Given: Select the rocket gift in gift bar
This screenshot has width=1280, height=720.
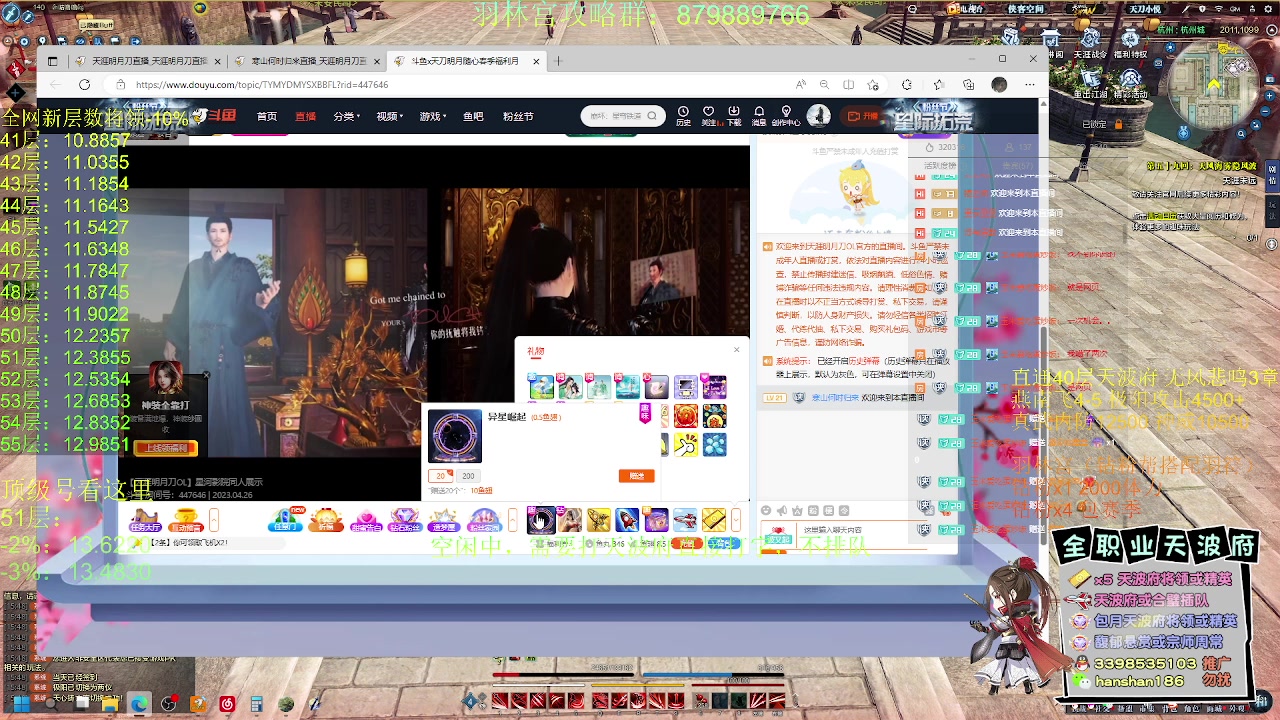Looking at the screenshot, I should (x=627, y=520).
